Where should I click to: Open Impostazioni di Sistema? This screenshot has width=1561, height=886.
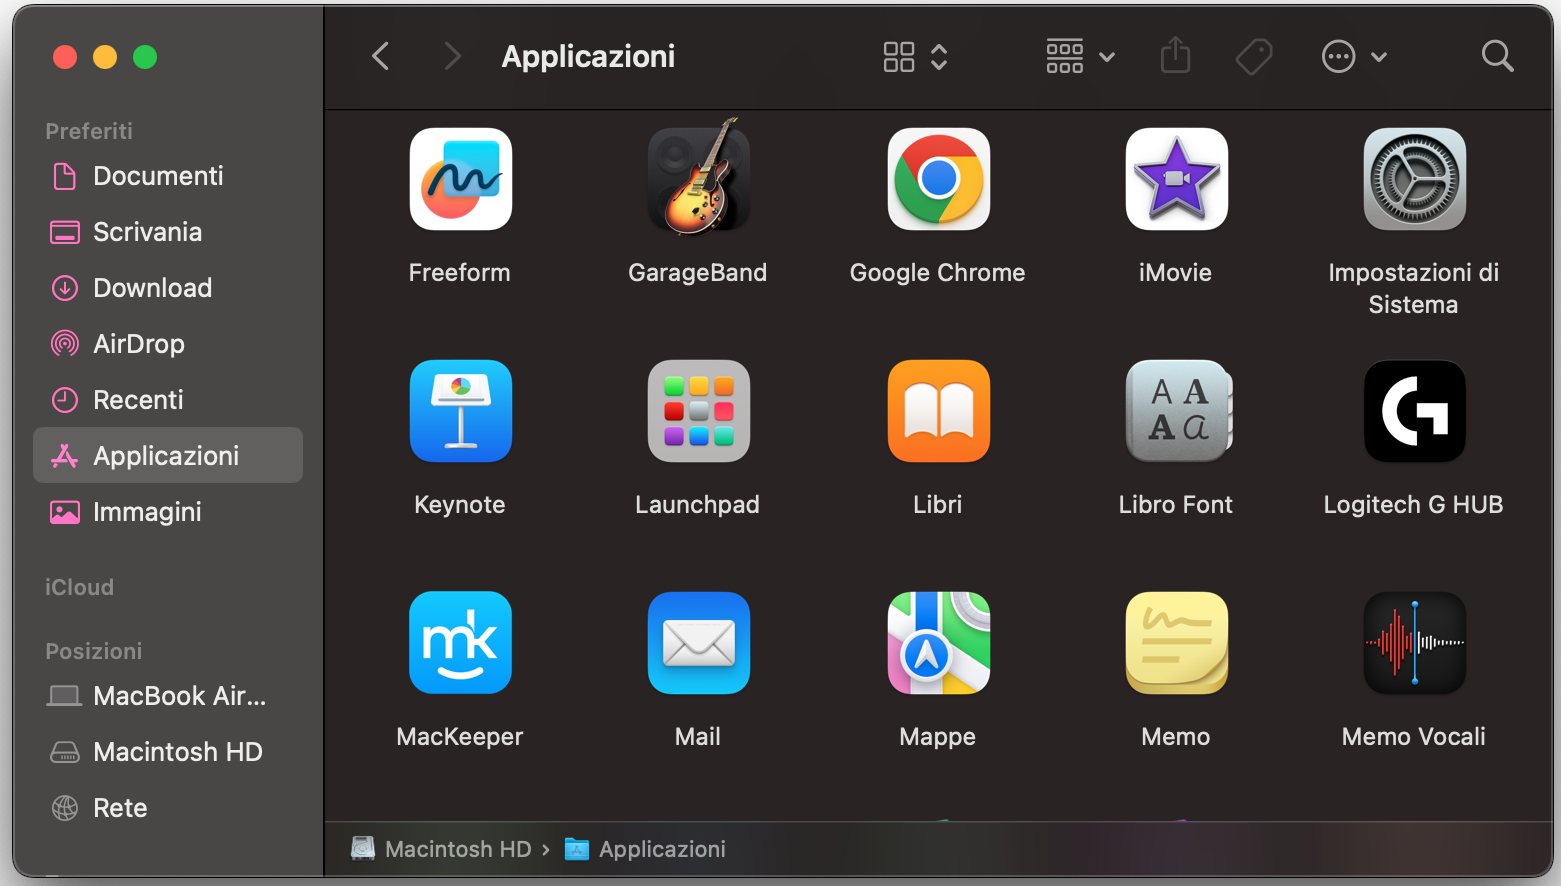coord(1414,180)
